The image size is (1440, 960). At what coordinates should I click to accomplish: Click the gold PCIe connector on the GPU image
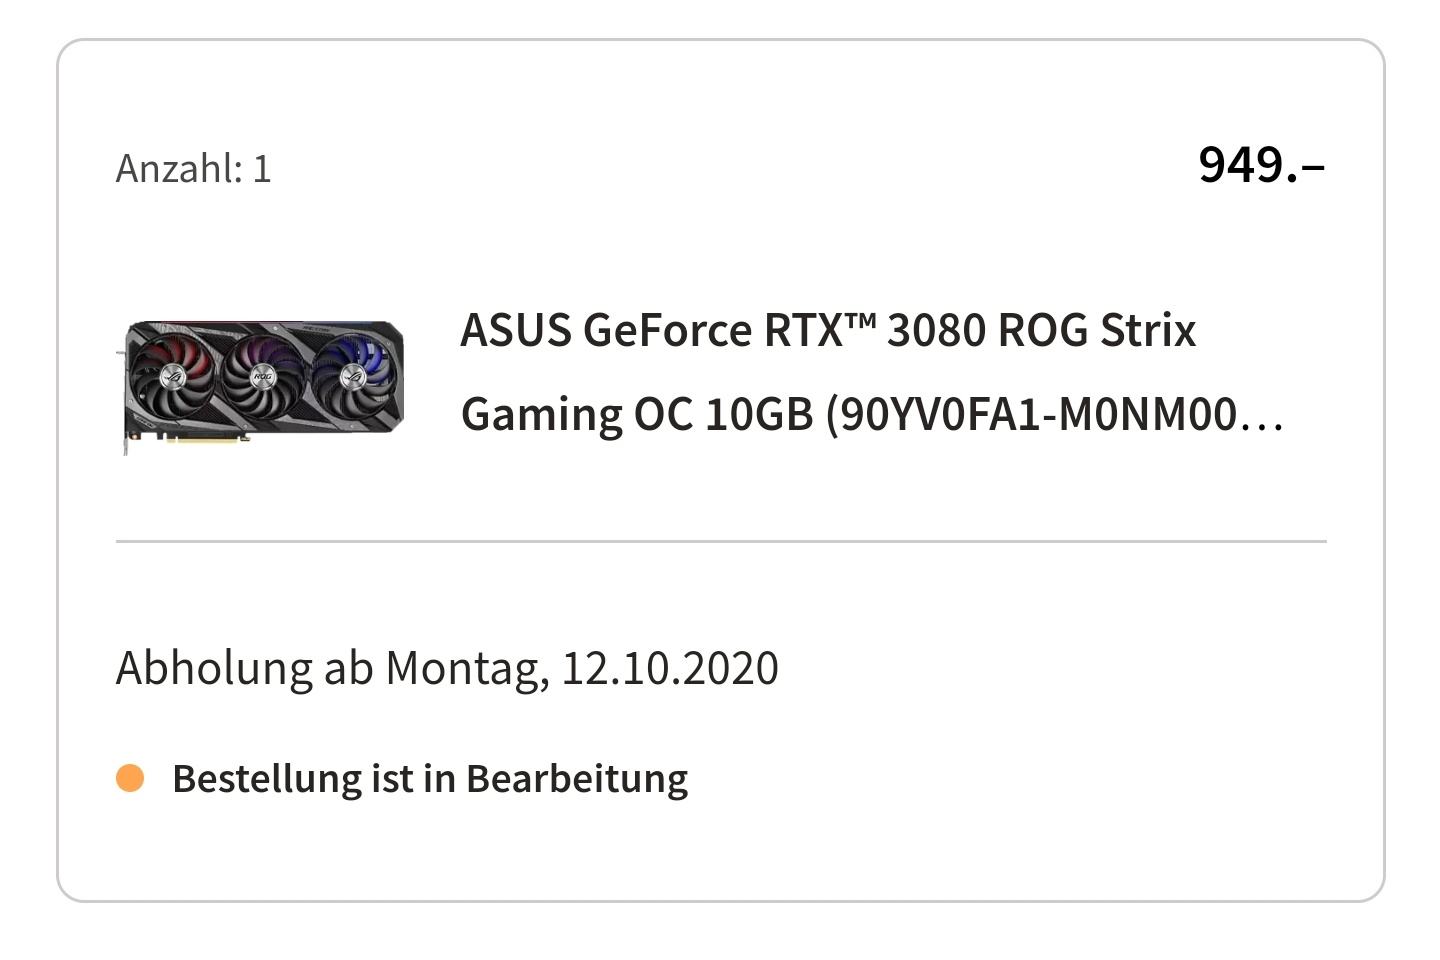click(x=206, y=438)
